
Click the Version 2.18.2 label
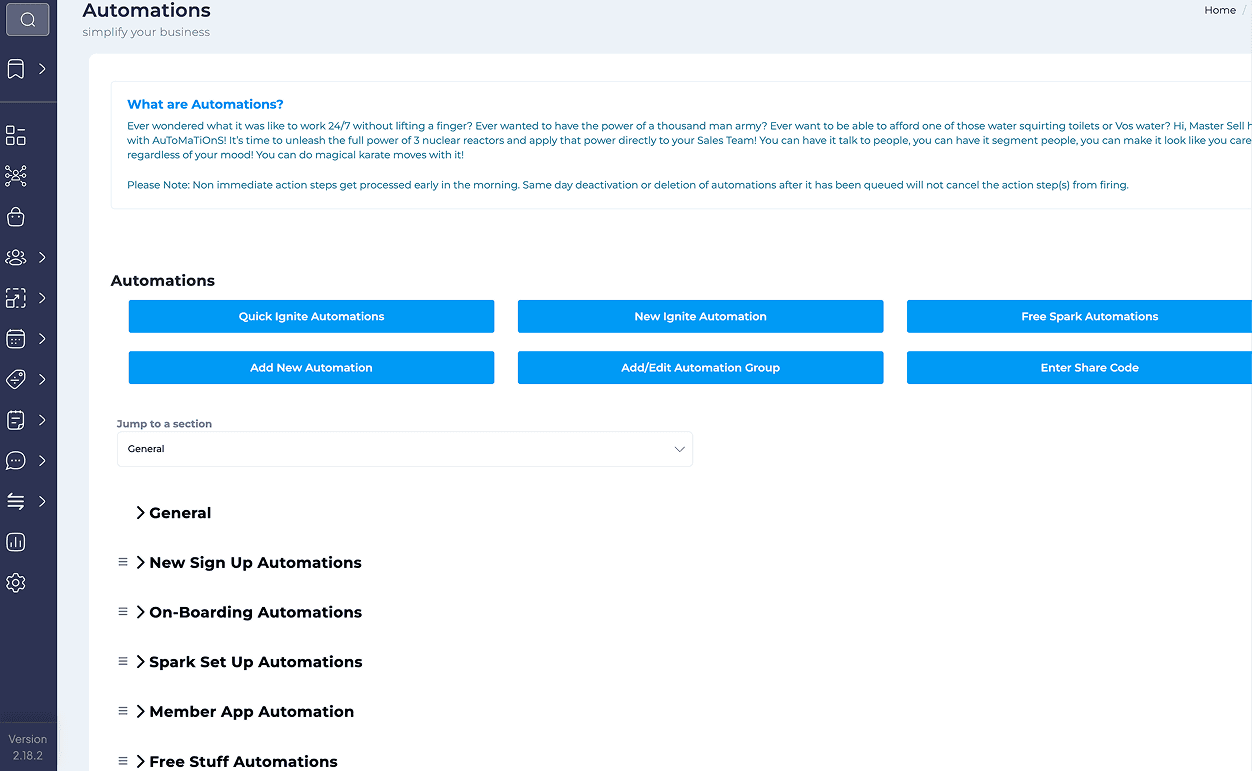(28, 747)
